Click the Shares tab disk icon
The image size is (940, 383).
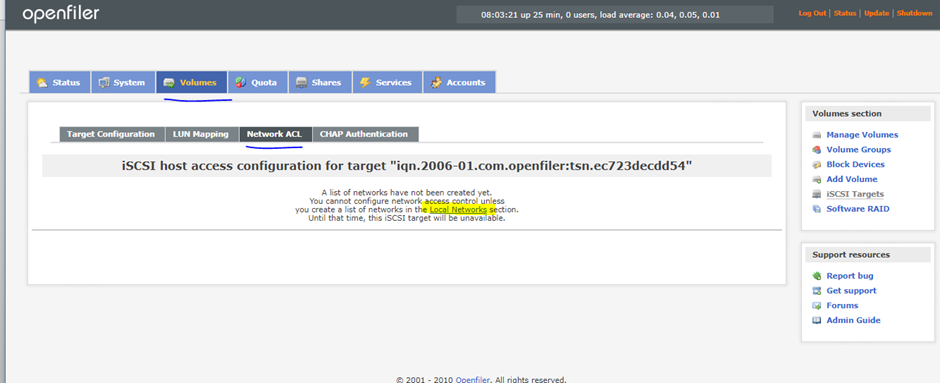(x=302, y=83)
